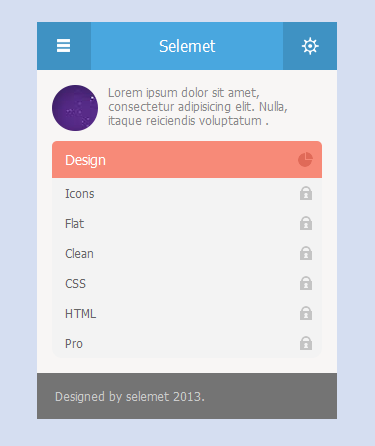Open the settings gear icon
Screen dimensions: 375x446
click(x=310, y=46)
